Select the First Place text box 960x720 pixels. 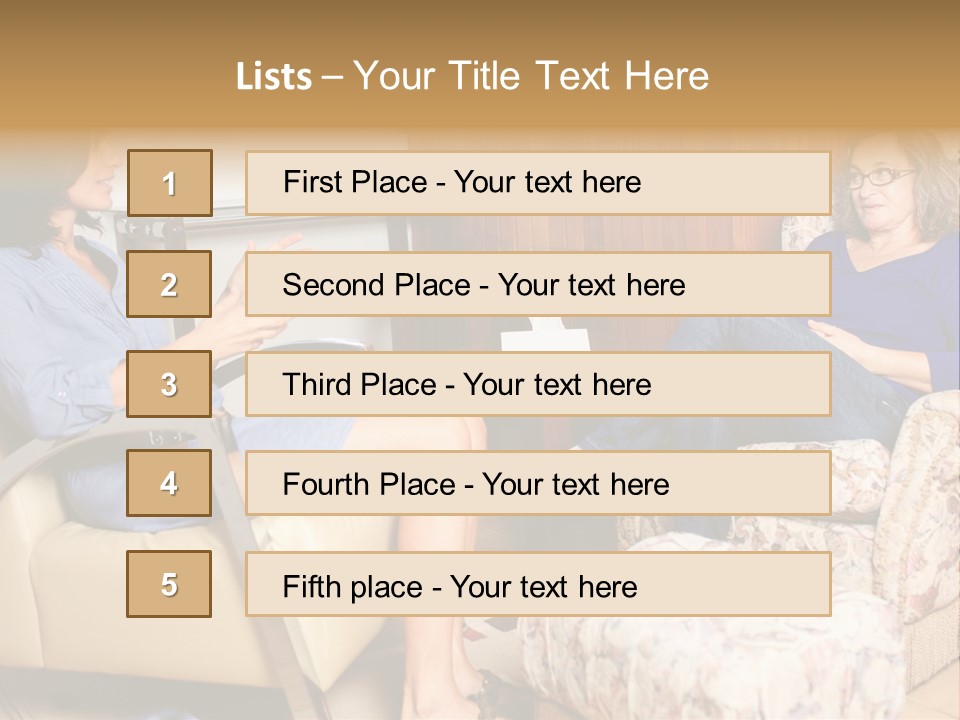click(x=538, y=183)
